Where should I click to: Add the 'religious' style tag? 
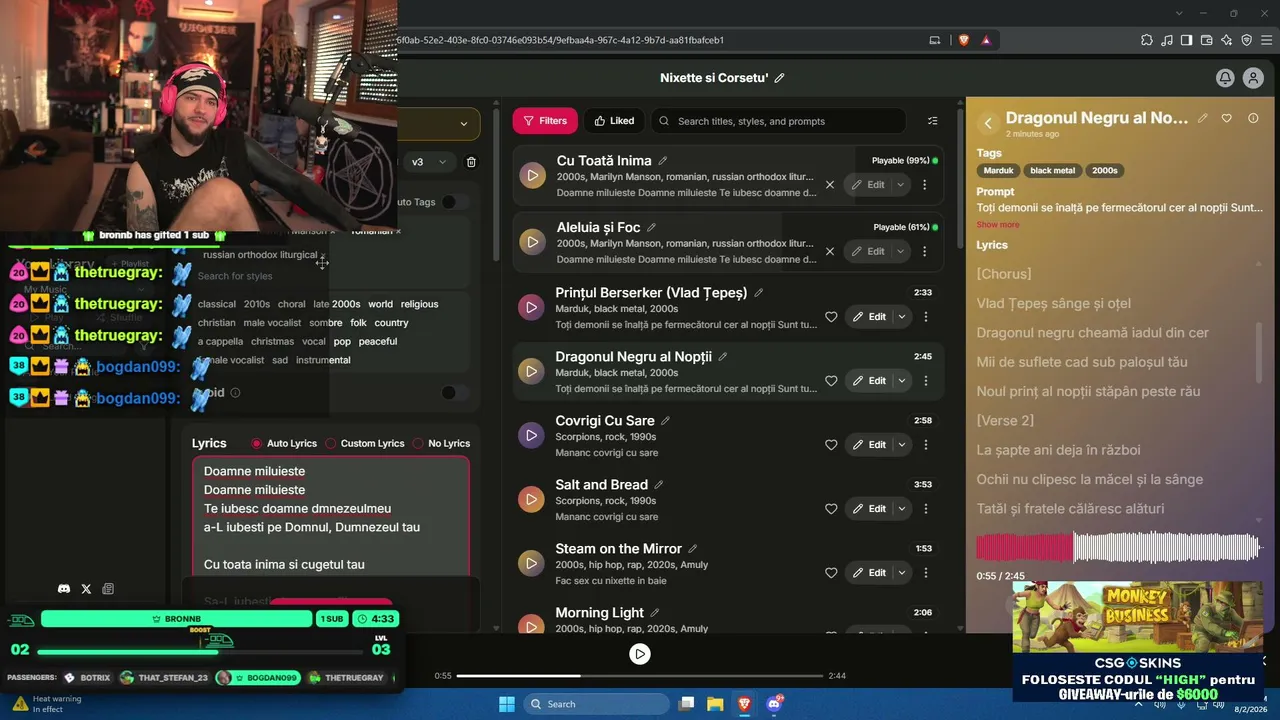[420, 304]
